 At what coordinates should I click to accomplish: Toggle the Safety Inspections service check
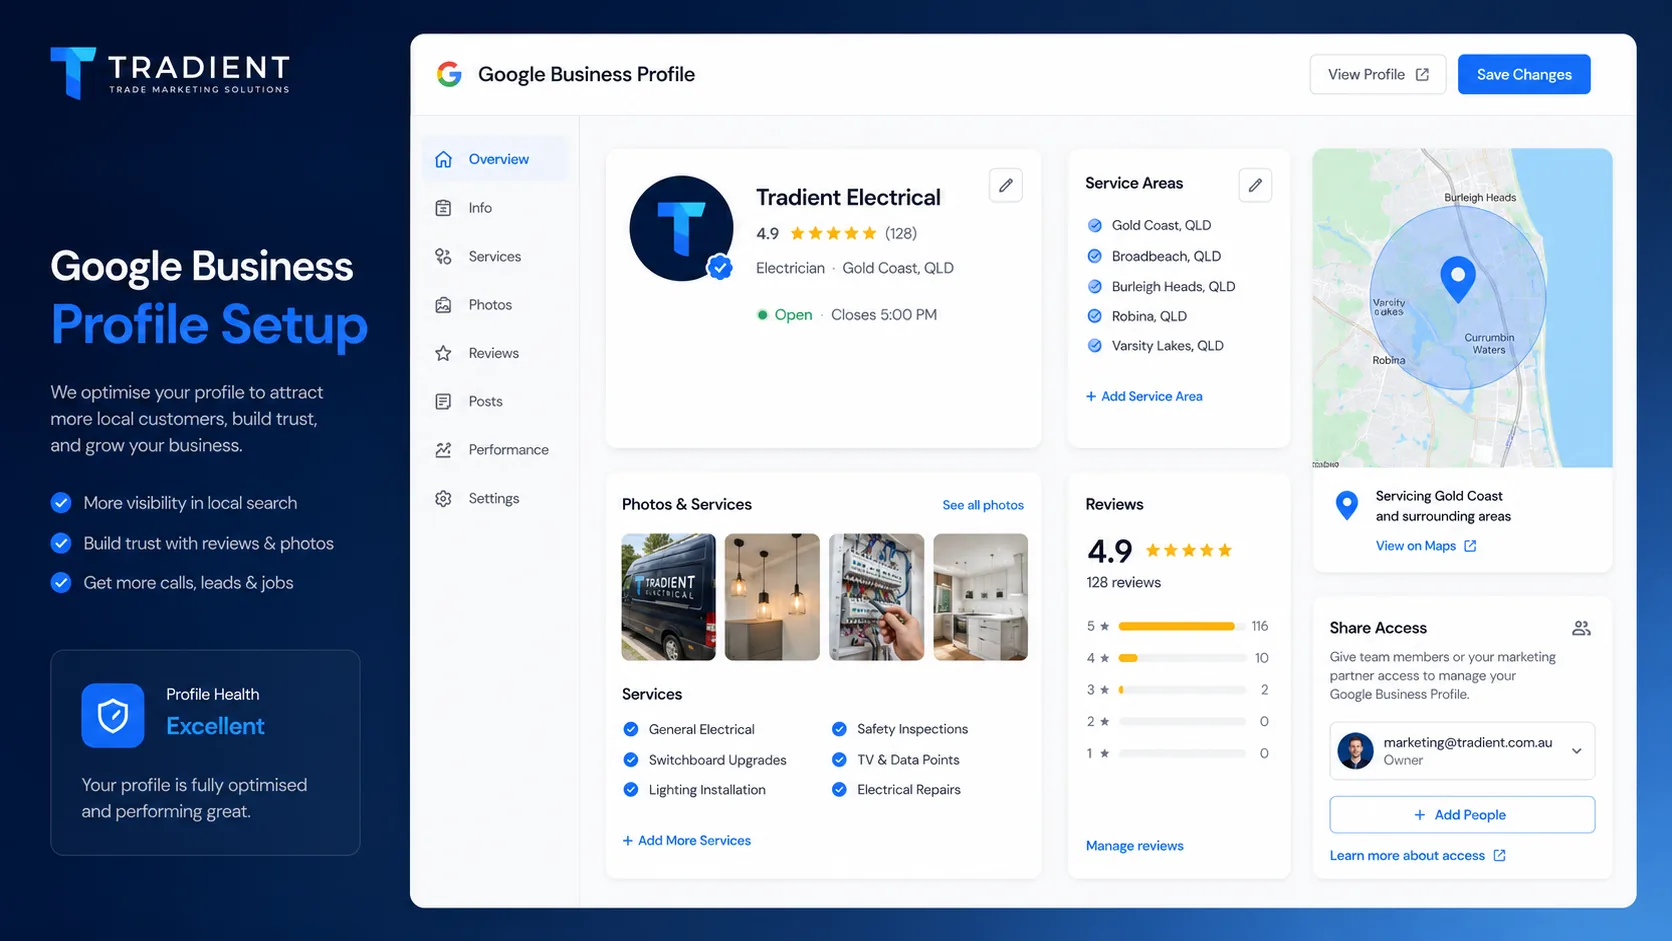pos(839,729)
